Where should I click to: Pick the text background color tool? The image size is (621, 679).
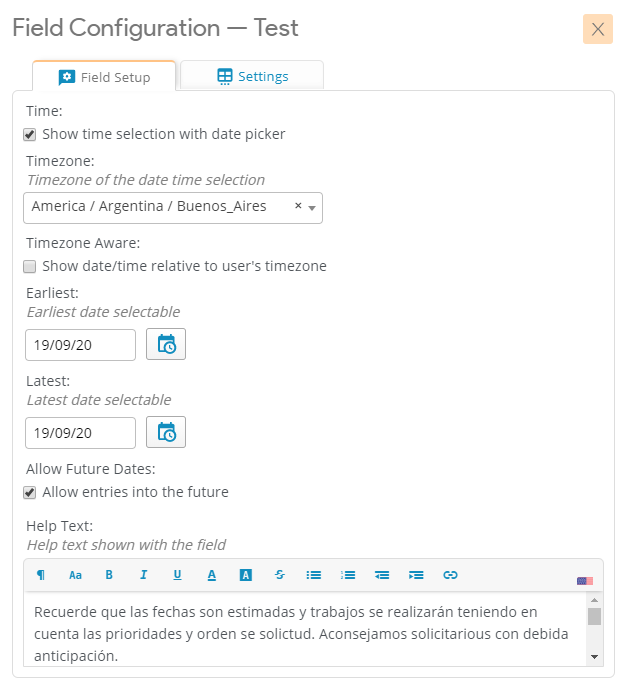[x=245, y=575]
